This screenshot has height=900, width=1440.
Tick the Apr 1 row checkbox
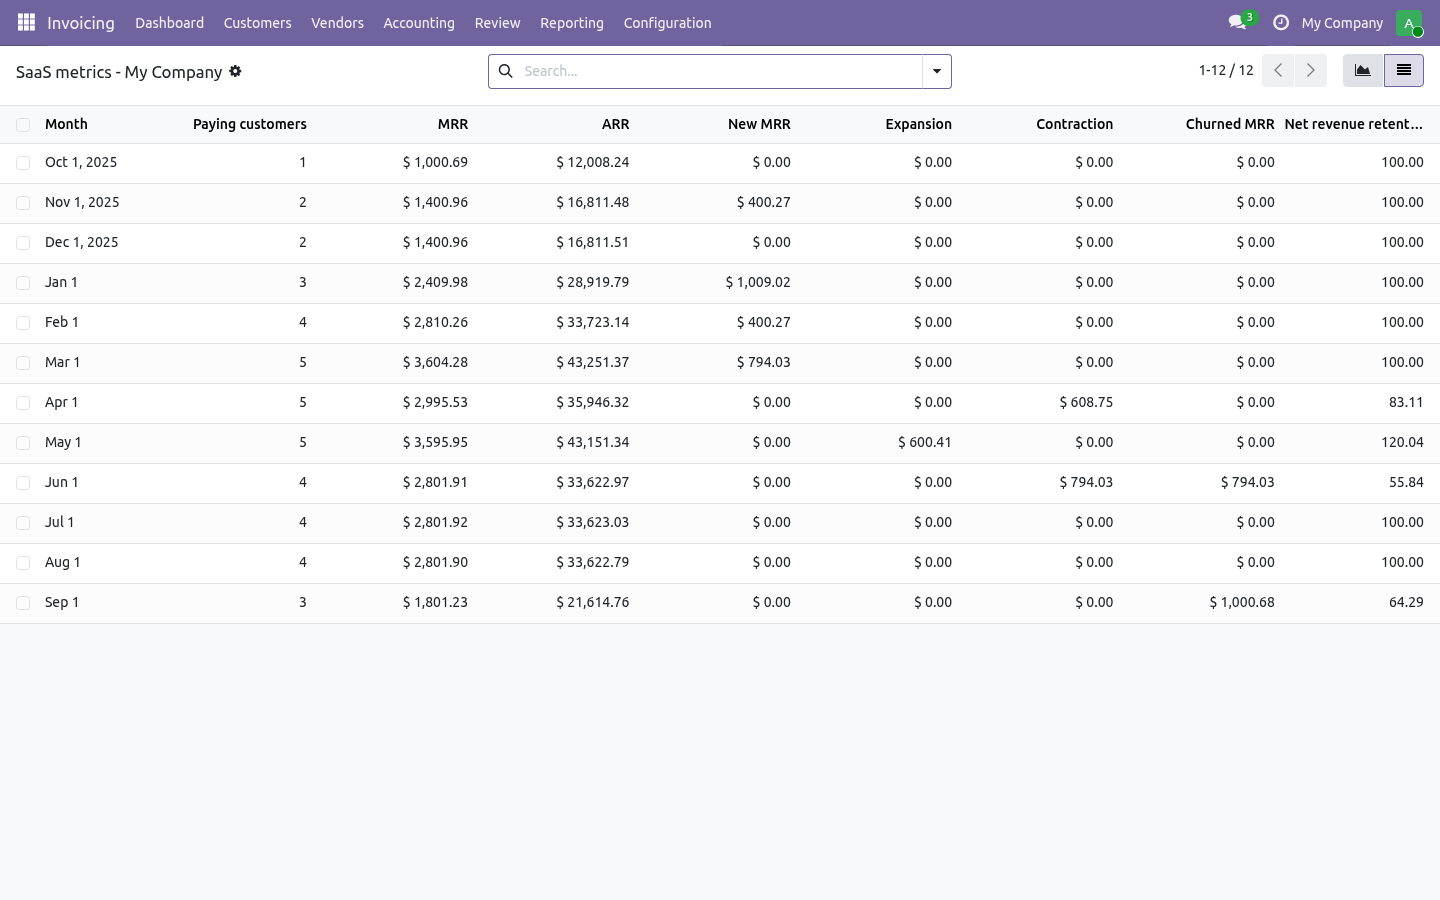[23, 403]
